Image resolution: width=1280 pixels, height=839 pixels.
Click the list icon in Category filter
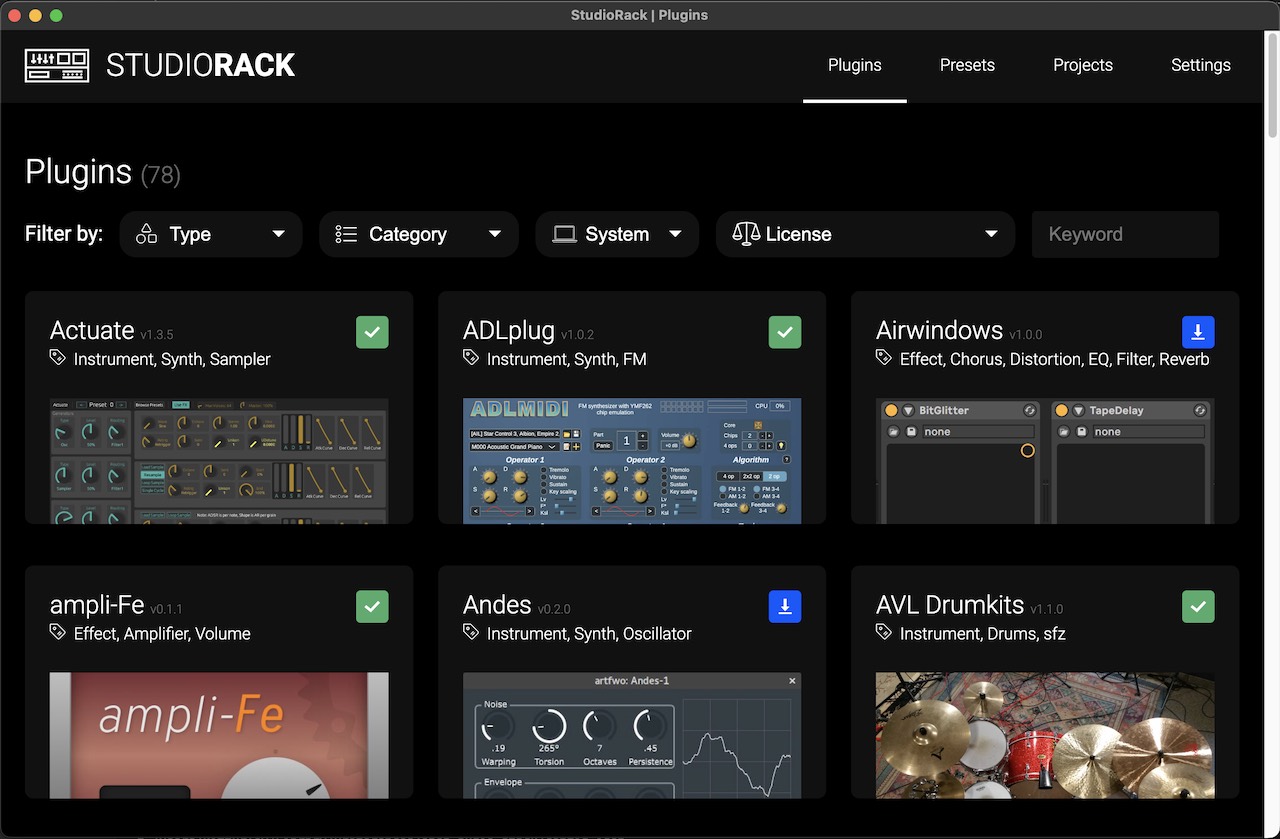(x=346, y=234)
